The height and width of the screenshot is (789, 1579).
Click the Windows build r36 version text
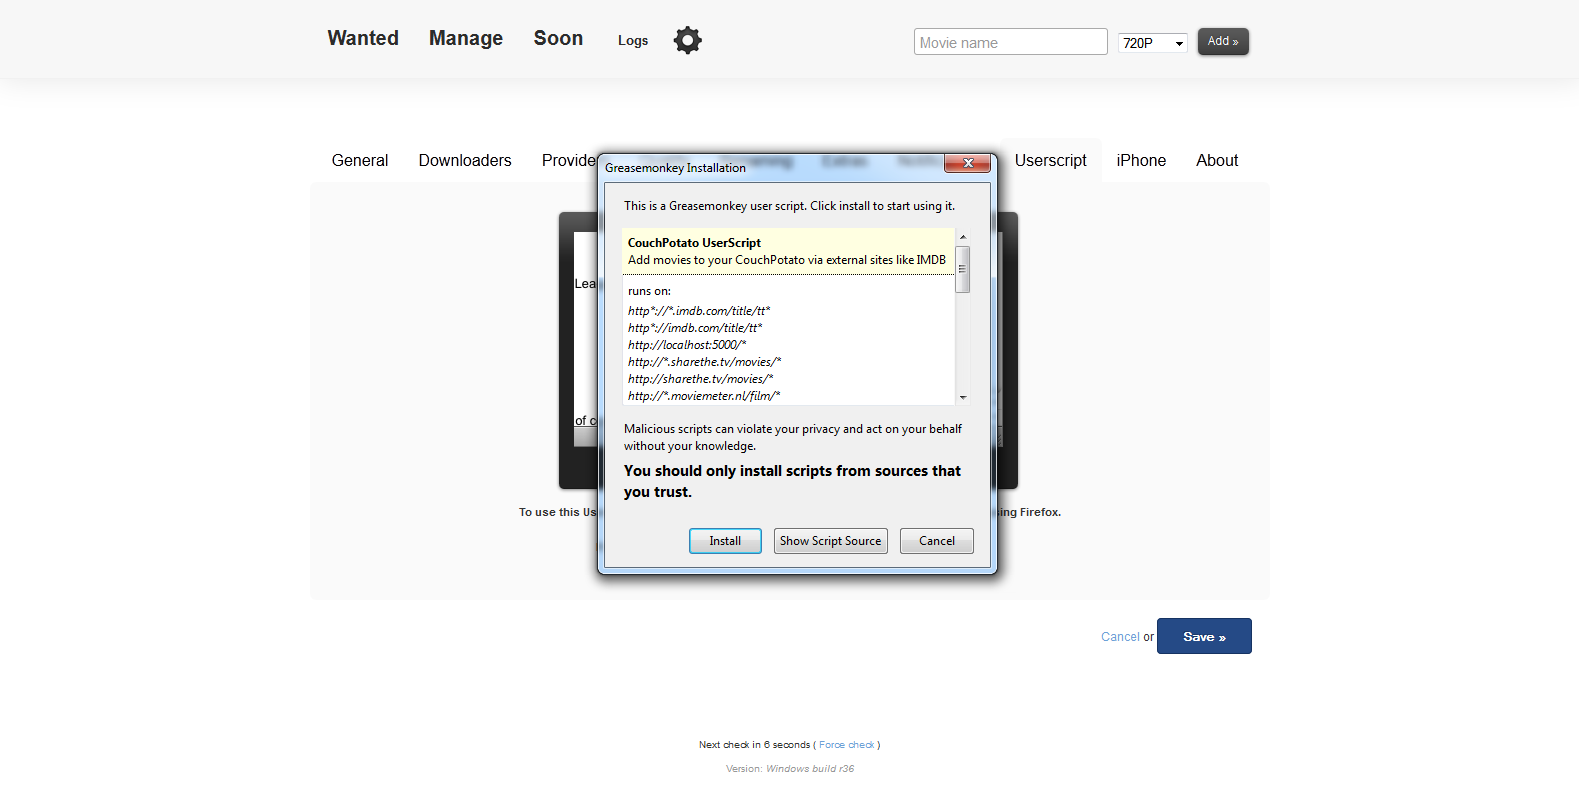pyautogui.click(x=810, y=769)
